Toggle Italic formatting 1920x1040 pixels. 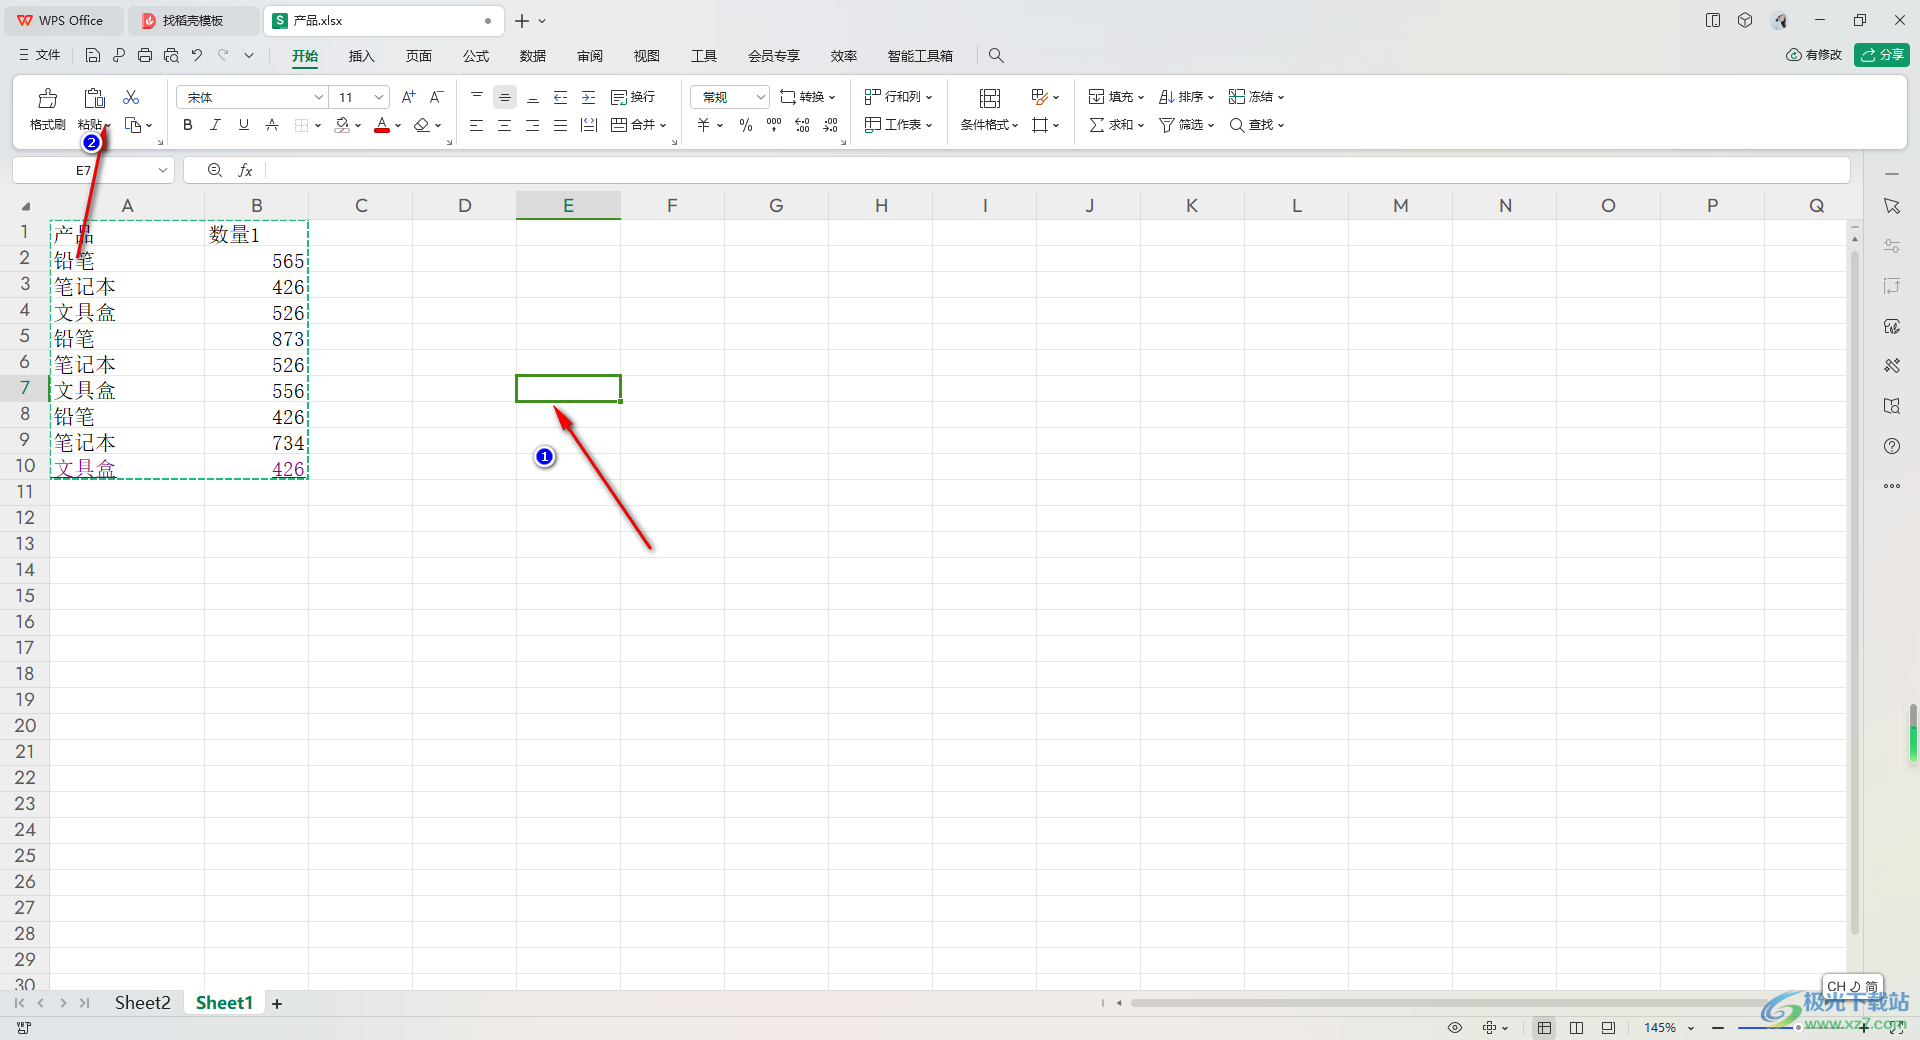point(215,125)
